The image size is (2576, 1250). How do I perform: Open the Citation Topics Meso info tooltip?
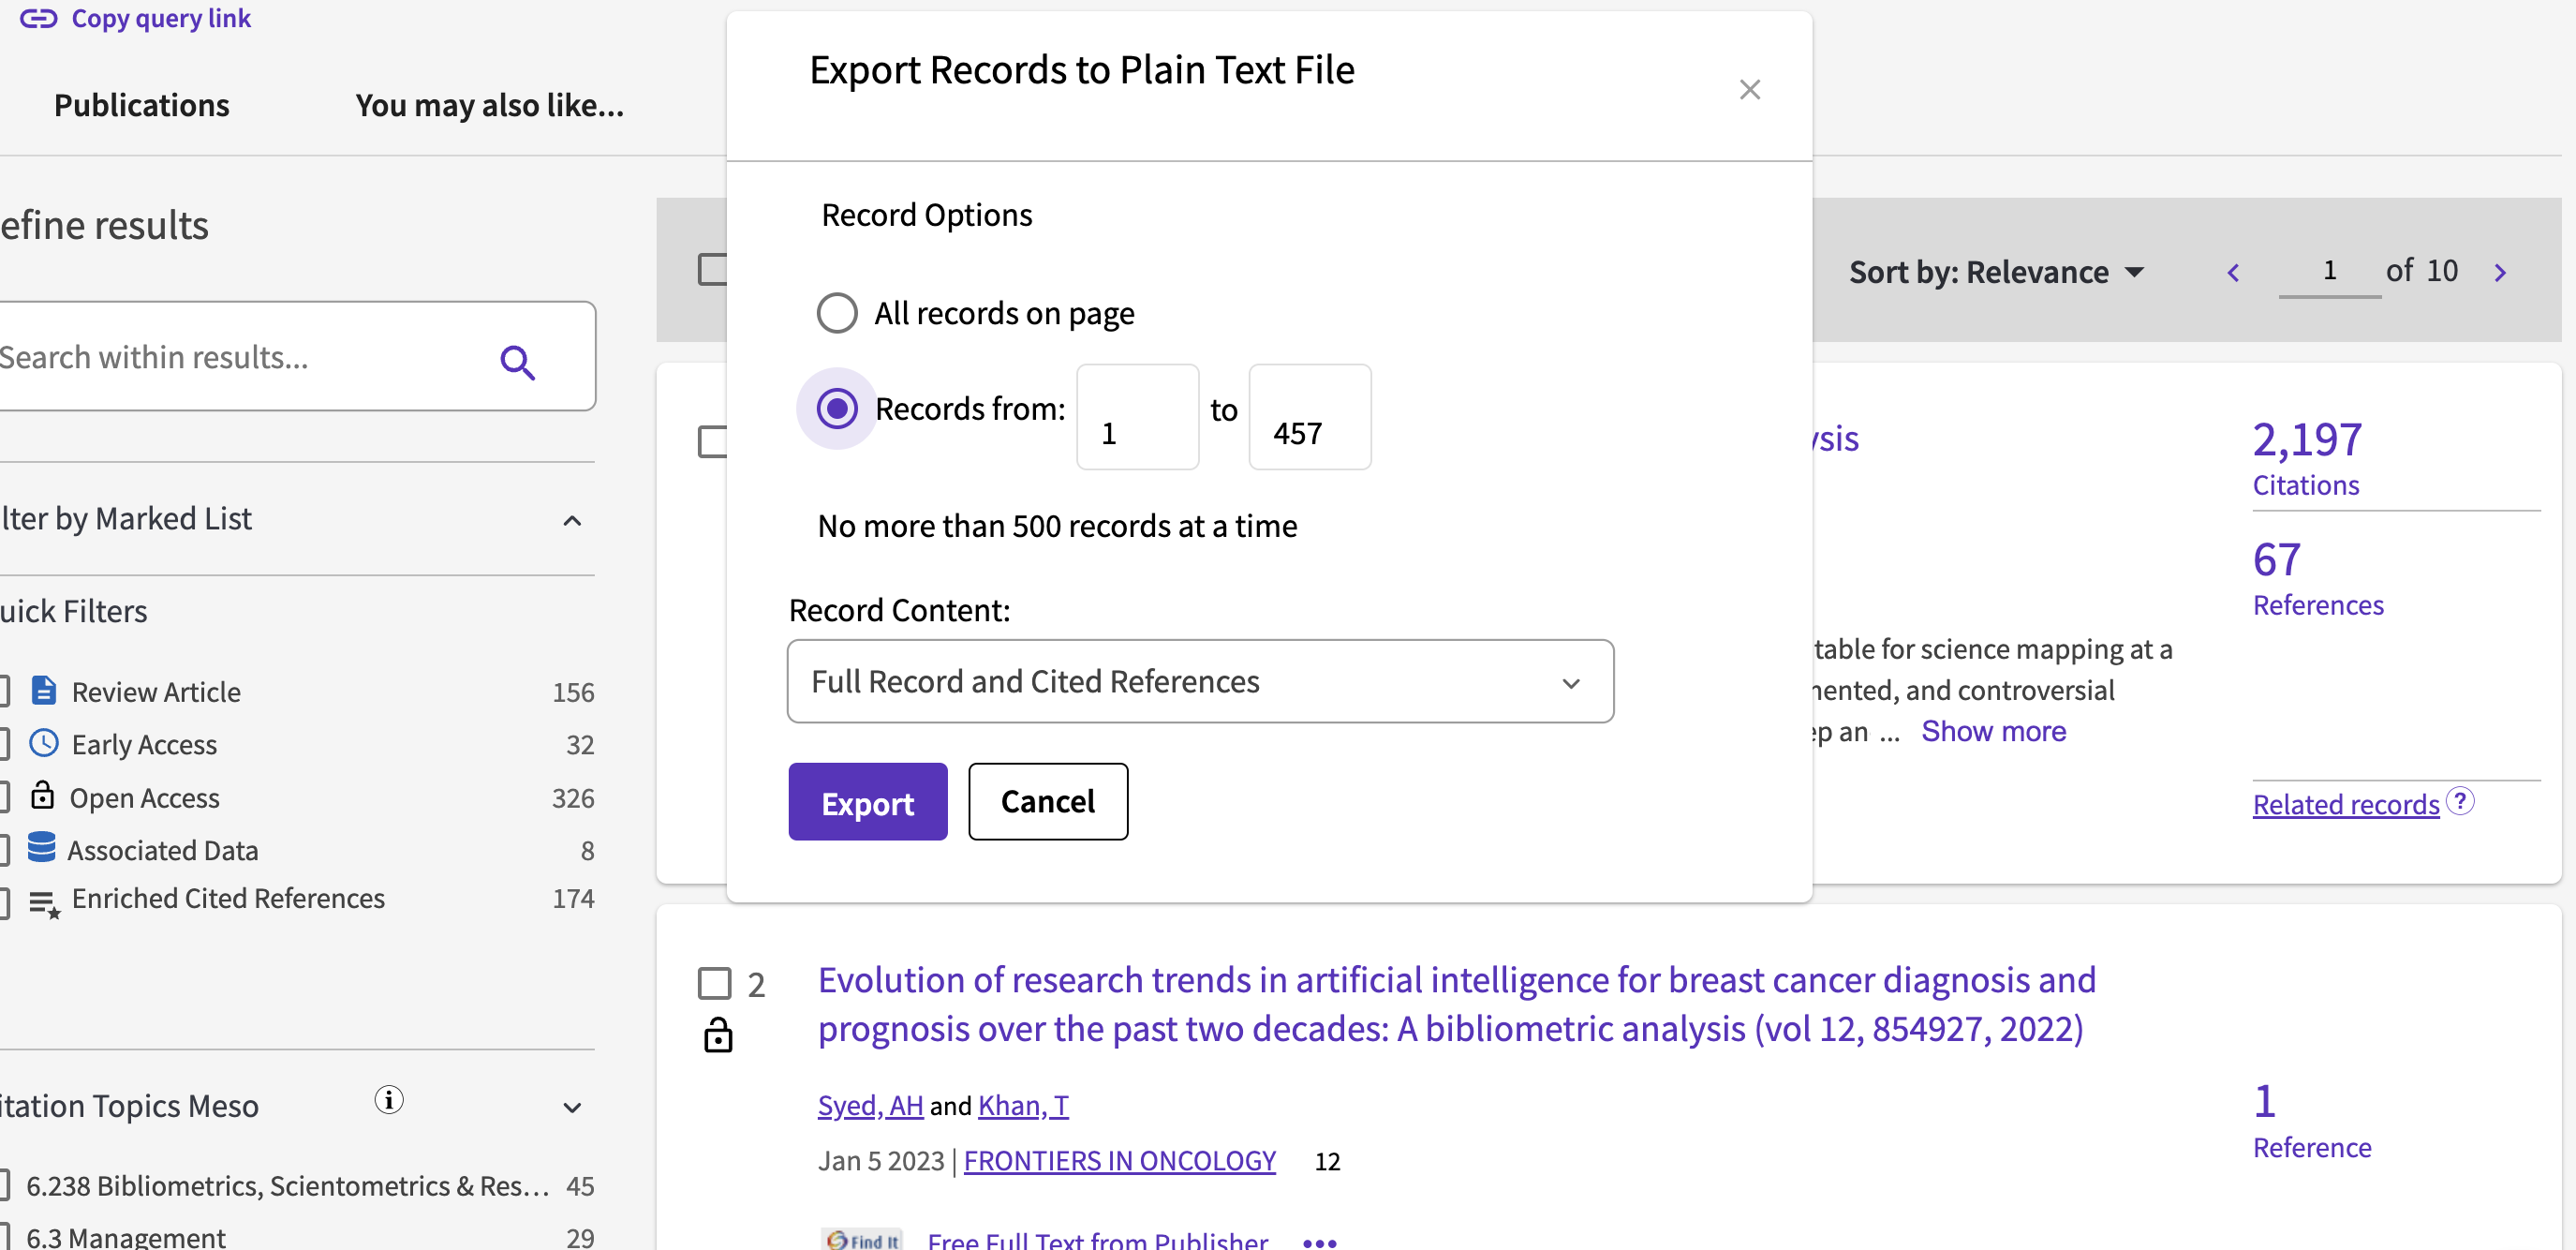(388, 1100)
